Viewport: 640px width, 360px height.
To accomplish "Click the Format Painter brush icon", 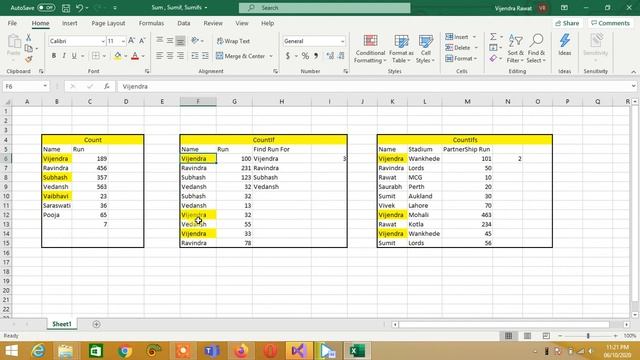I will pyautogui.click(x=29, y=60).
